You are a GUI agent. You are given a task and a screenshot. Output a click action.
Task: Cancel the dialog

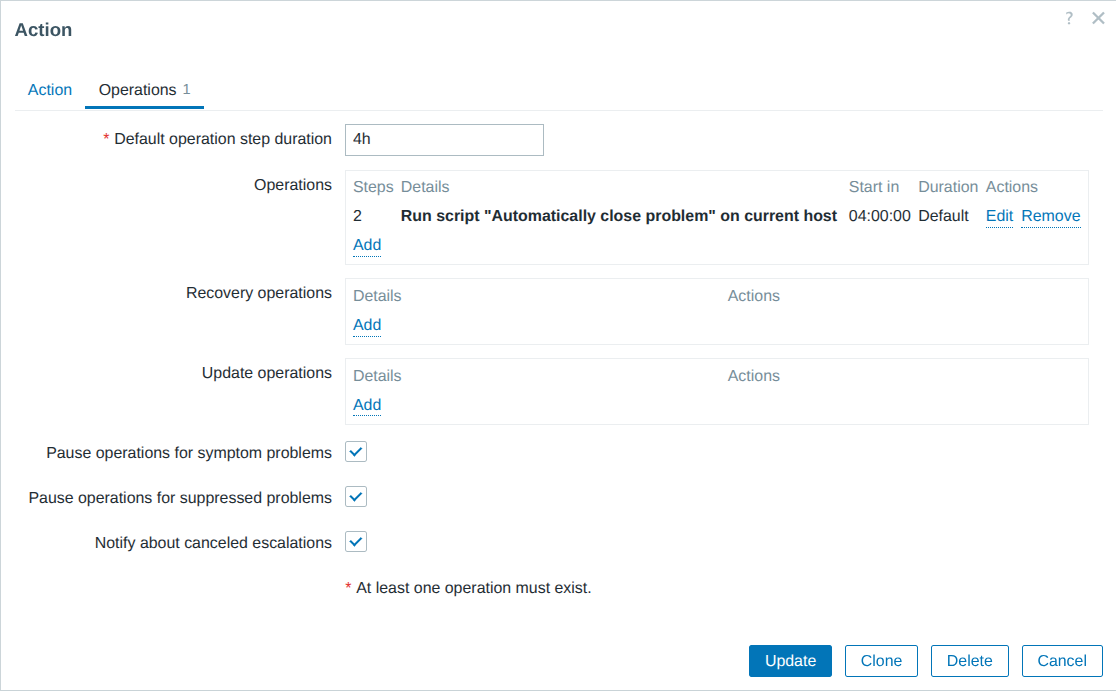1062,661
